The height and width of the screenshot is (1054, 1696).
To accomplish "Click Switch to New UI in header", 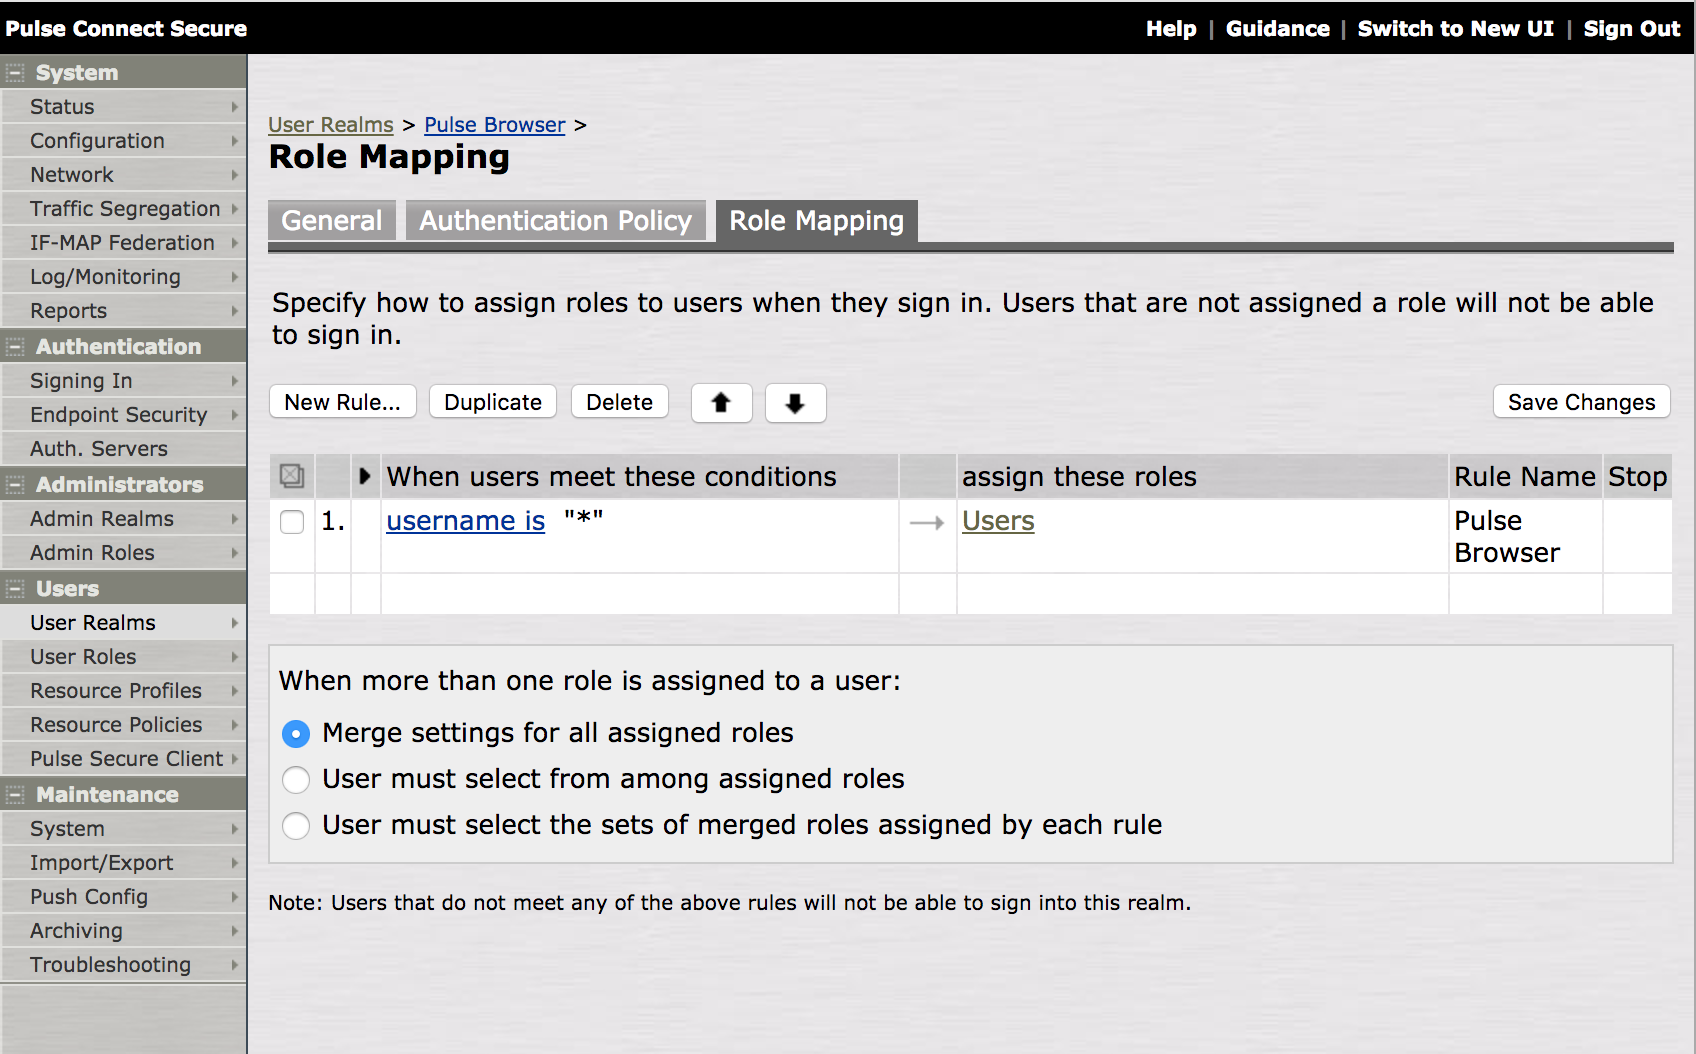I will 1455,29.
